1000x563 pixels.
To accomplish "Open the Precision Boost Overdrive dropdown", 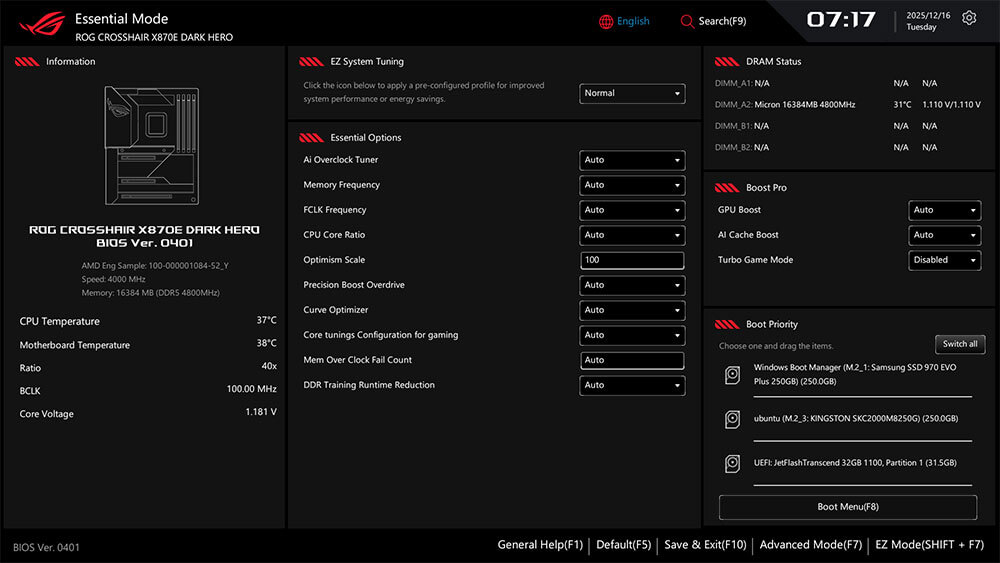I will 632,285.
